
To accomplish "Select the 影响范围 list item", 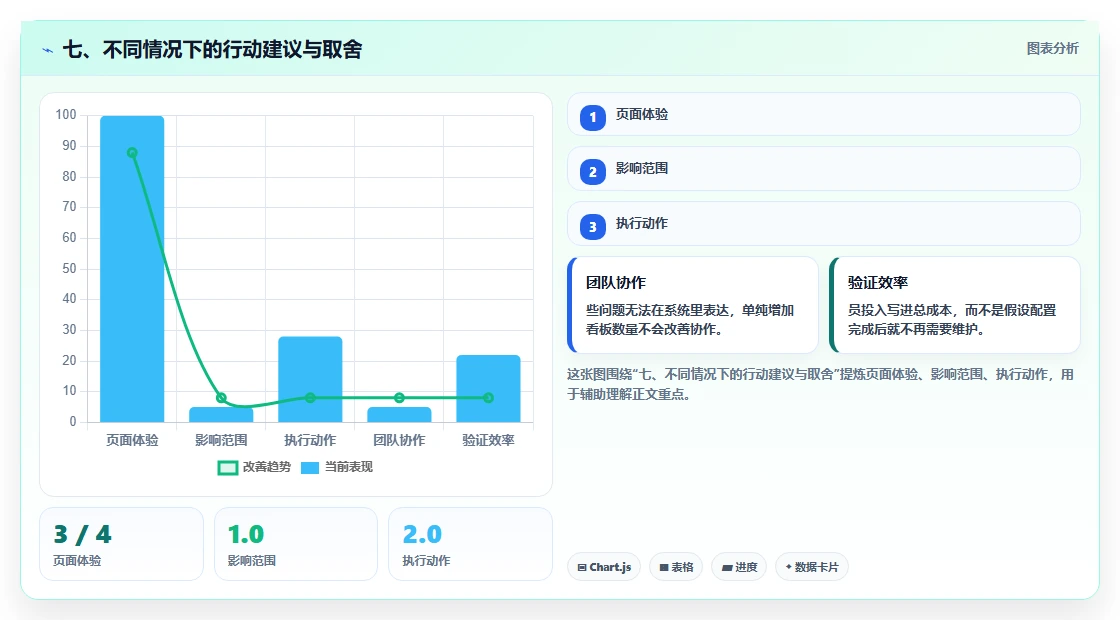I will (x=824, y=169).
